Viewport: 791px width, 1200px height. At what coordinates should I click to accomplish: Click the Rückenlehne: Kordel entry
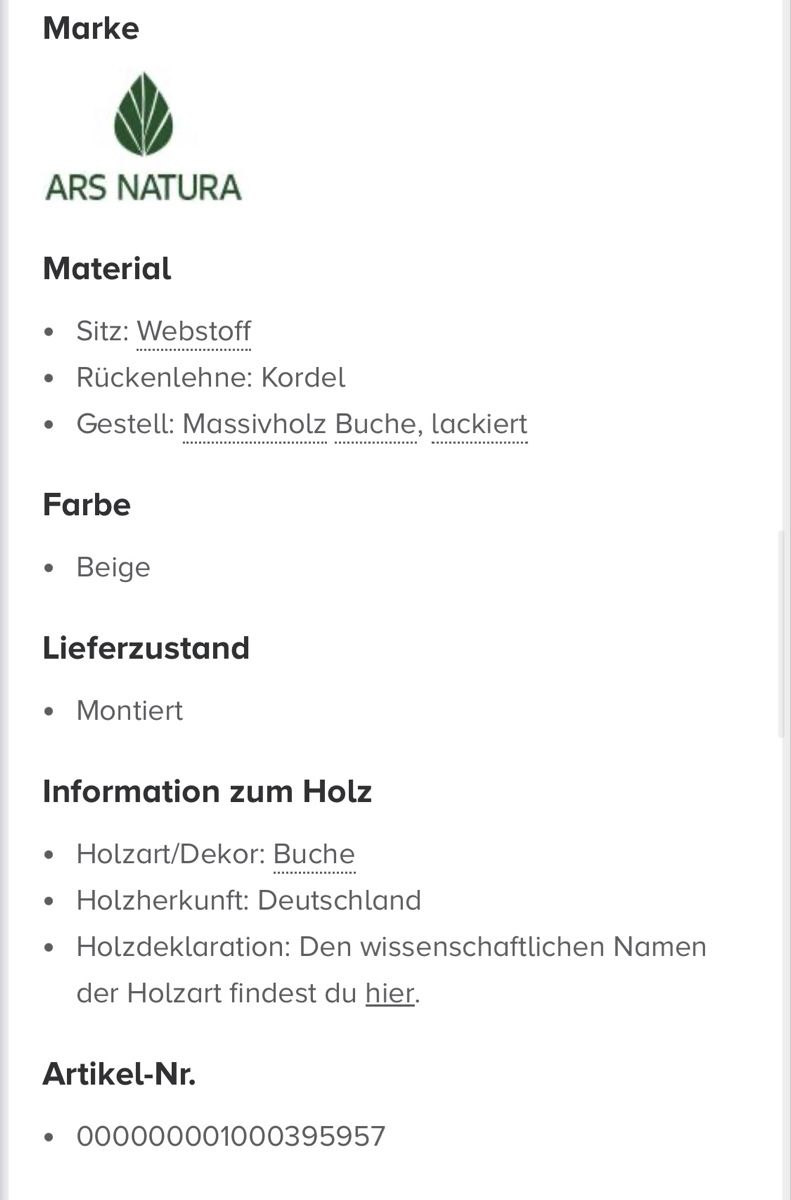tap(211, 378)
